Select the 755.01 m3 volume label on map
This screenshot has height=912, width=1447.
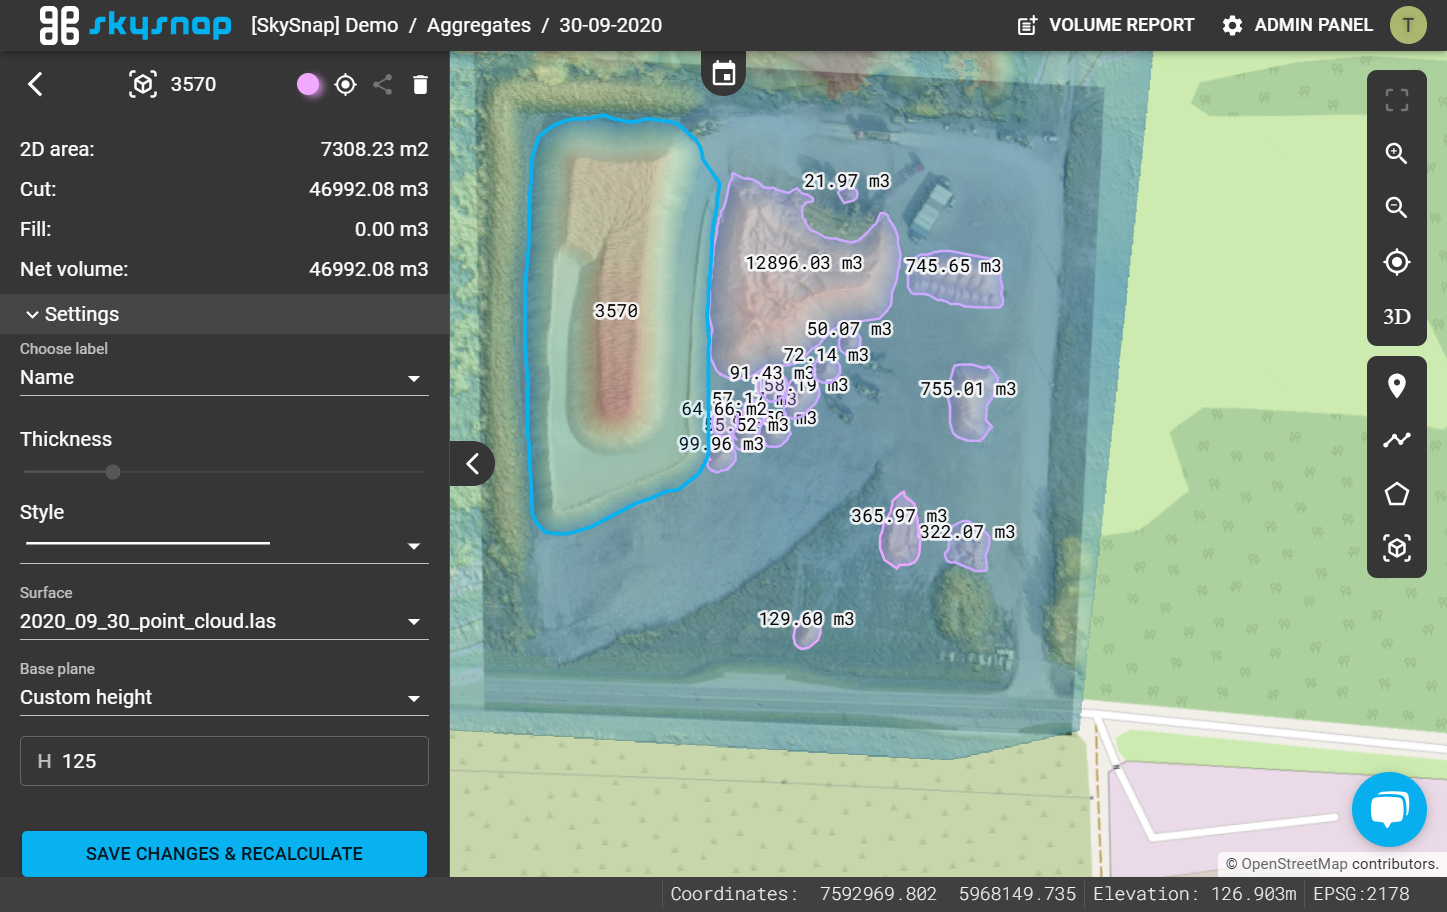[x=968, y=389]
